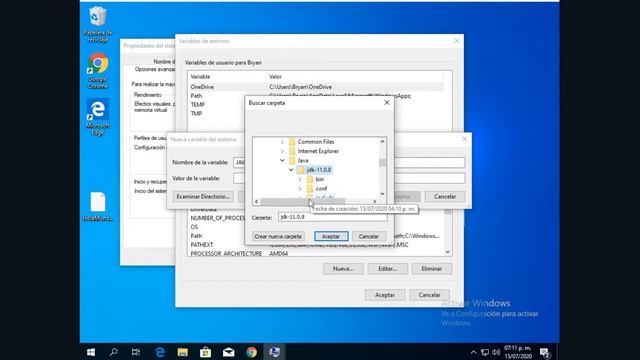
Task: Collapse the Java folder node
Action: click(x=282, y=160)
